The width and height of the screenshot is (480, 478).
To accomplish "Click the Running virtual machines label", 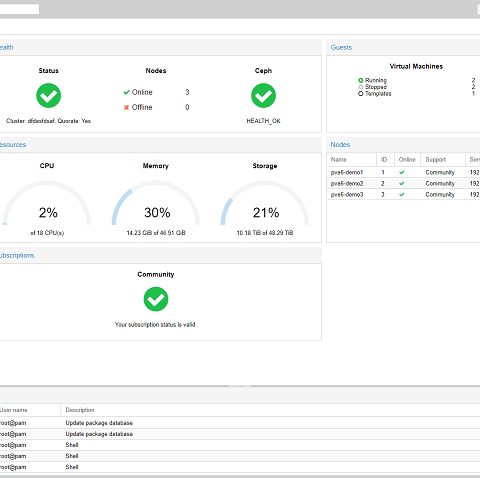I will [376, 80].
